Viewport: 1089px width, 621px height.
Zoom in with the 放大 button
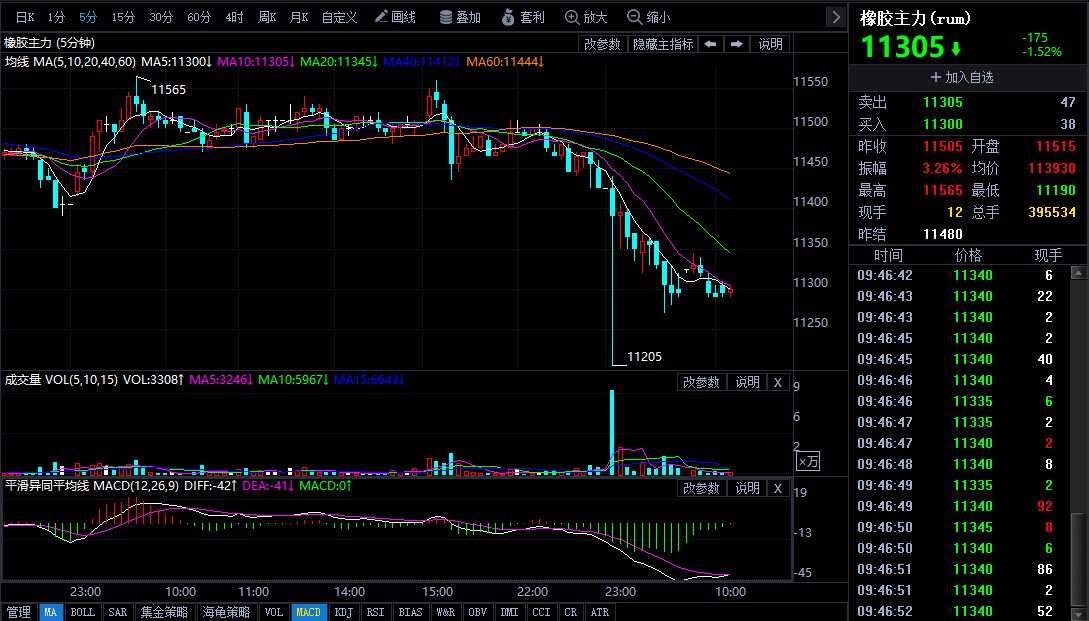click(586, 17)
